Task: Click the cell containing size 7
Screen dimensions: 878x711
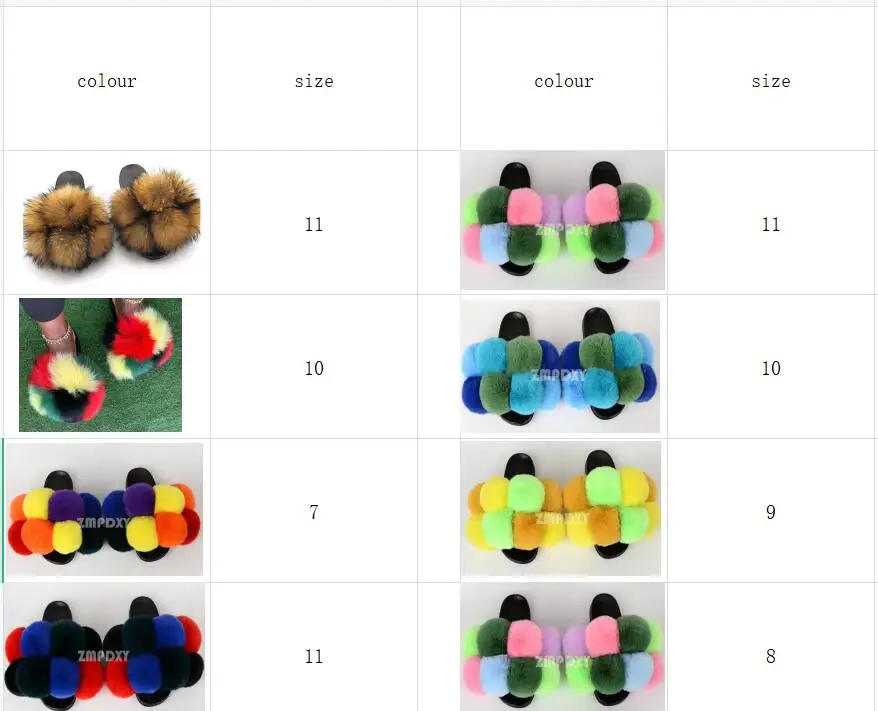Action: (314, 511)
